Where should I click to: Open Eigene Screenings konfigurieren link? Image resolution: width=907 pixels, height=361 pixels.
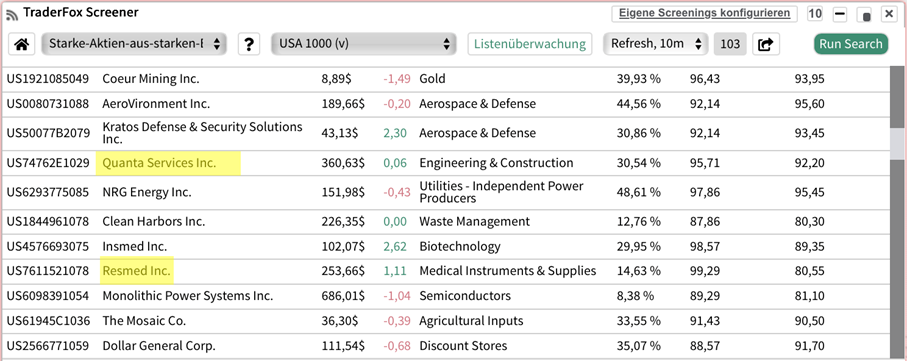pyautogui.click(x=704, y=13)
